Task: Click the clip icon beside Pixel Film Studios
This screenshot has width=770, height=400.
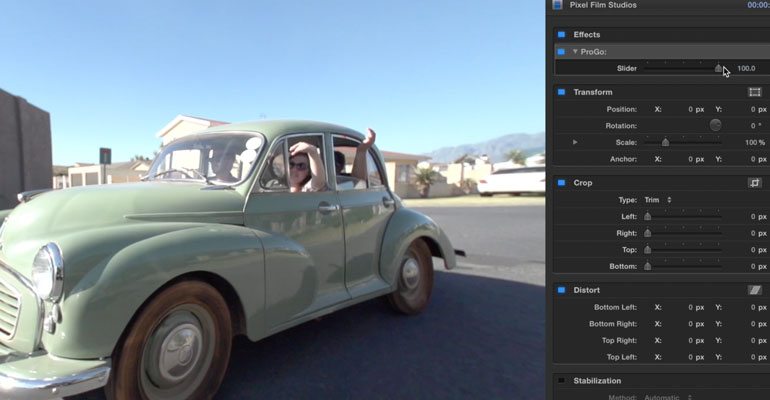Action: 557,5
